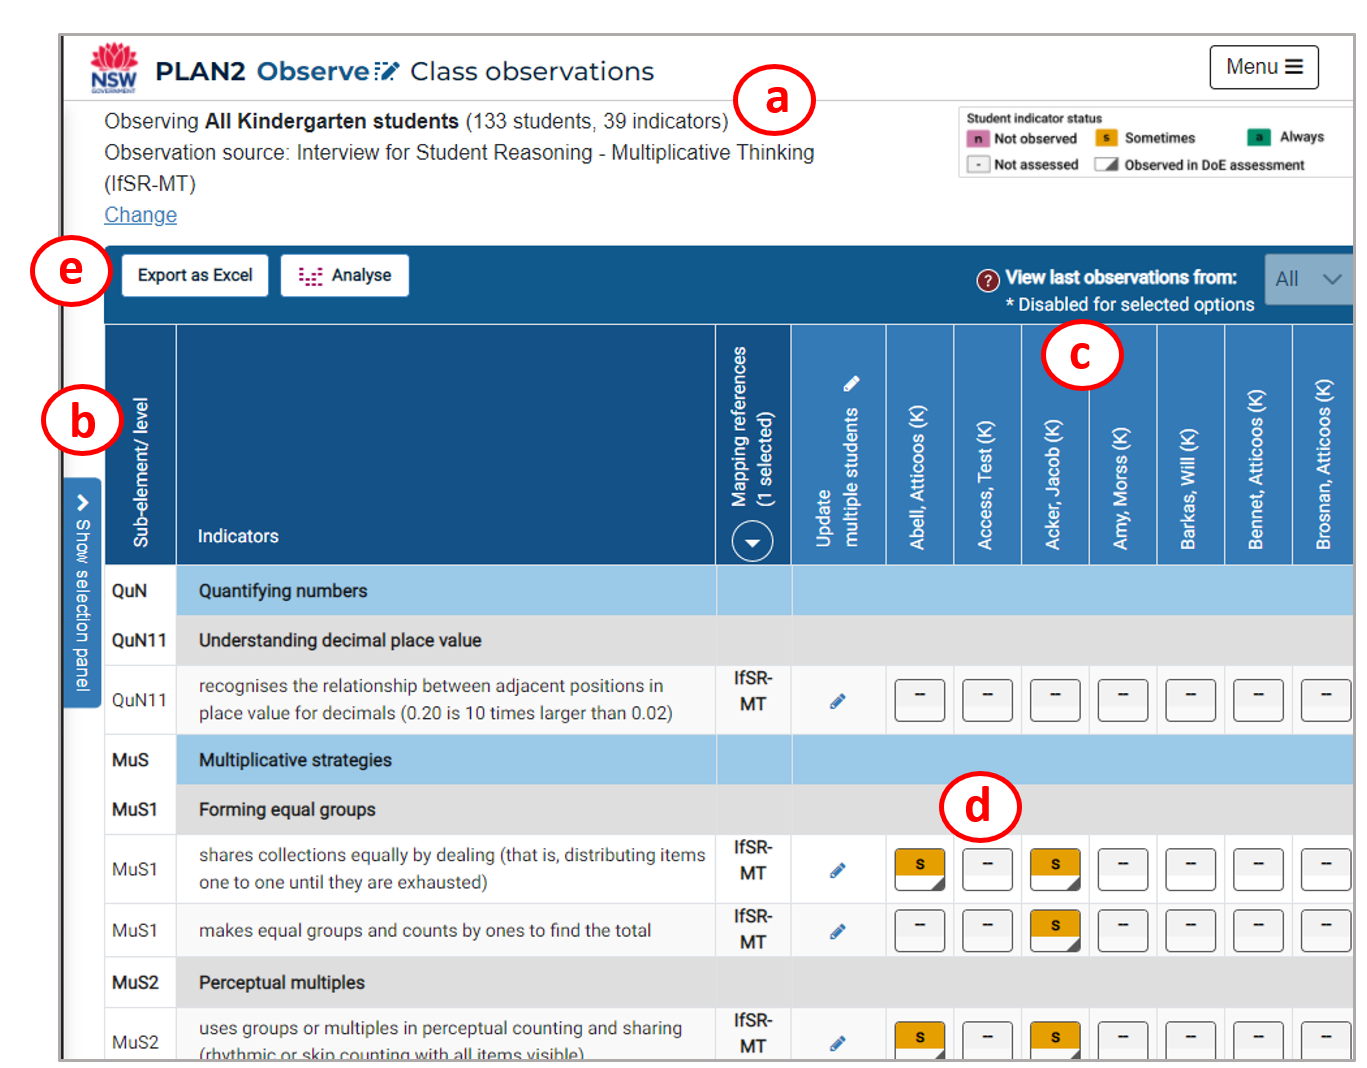Toggle Access, Test status for shares collections row
This screenshot has height=1068, width=1367.
987,869
